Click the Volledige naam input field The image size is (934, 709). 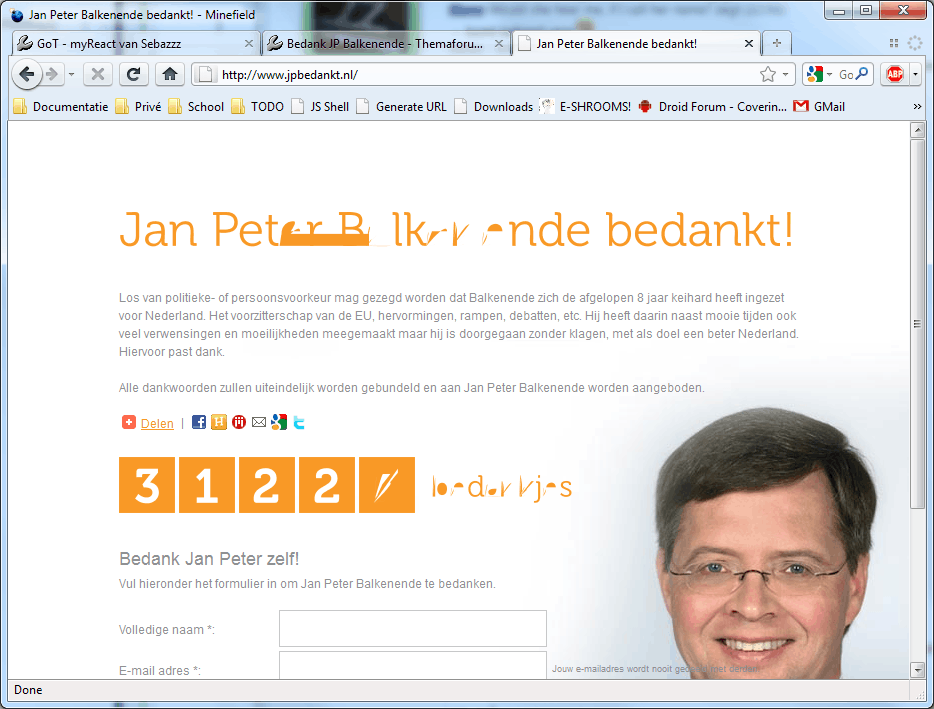[413, 628]
